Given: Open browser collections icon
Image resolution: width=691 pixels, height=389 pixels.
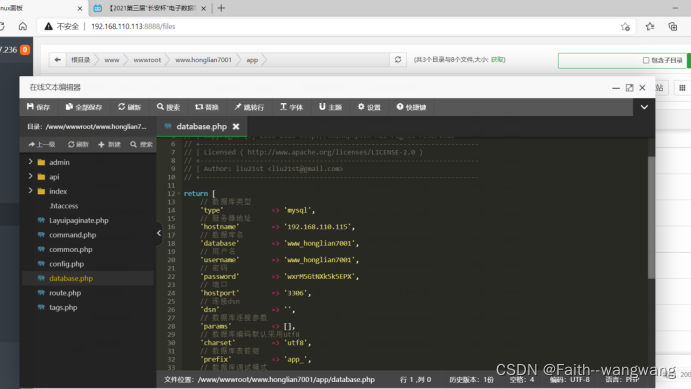Looking at the screenshot, I should coord(672,27).
